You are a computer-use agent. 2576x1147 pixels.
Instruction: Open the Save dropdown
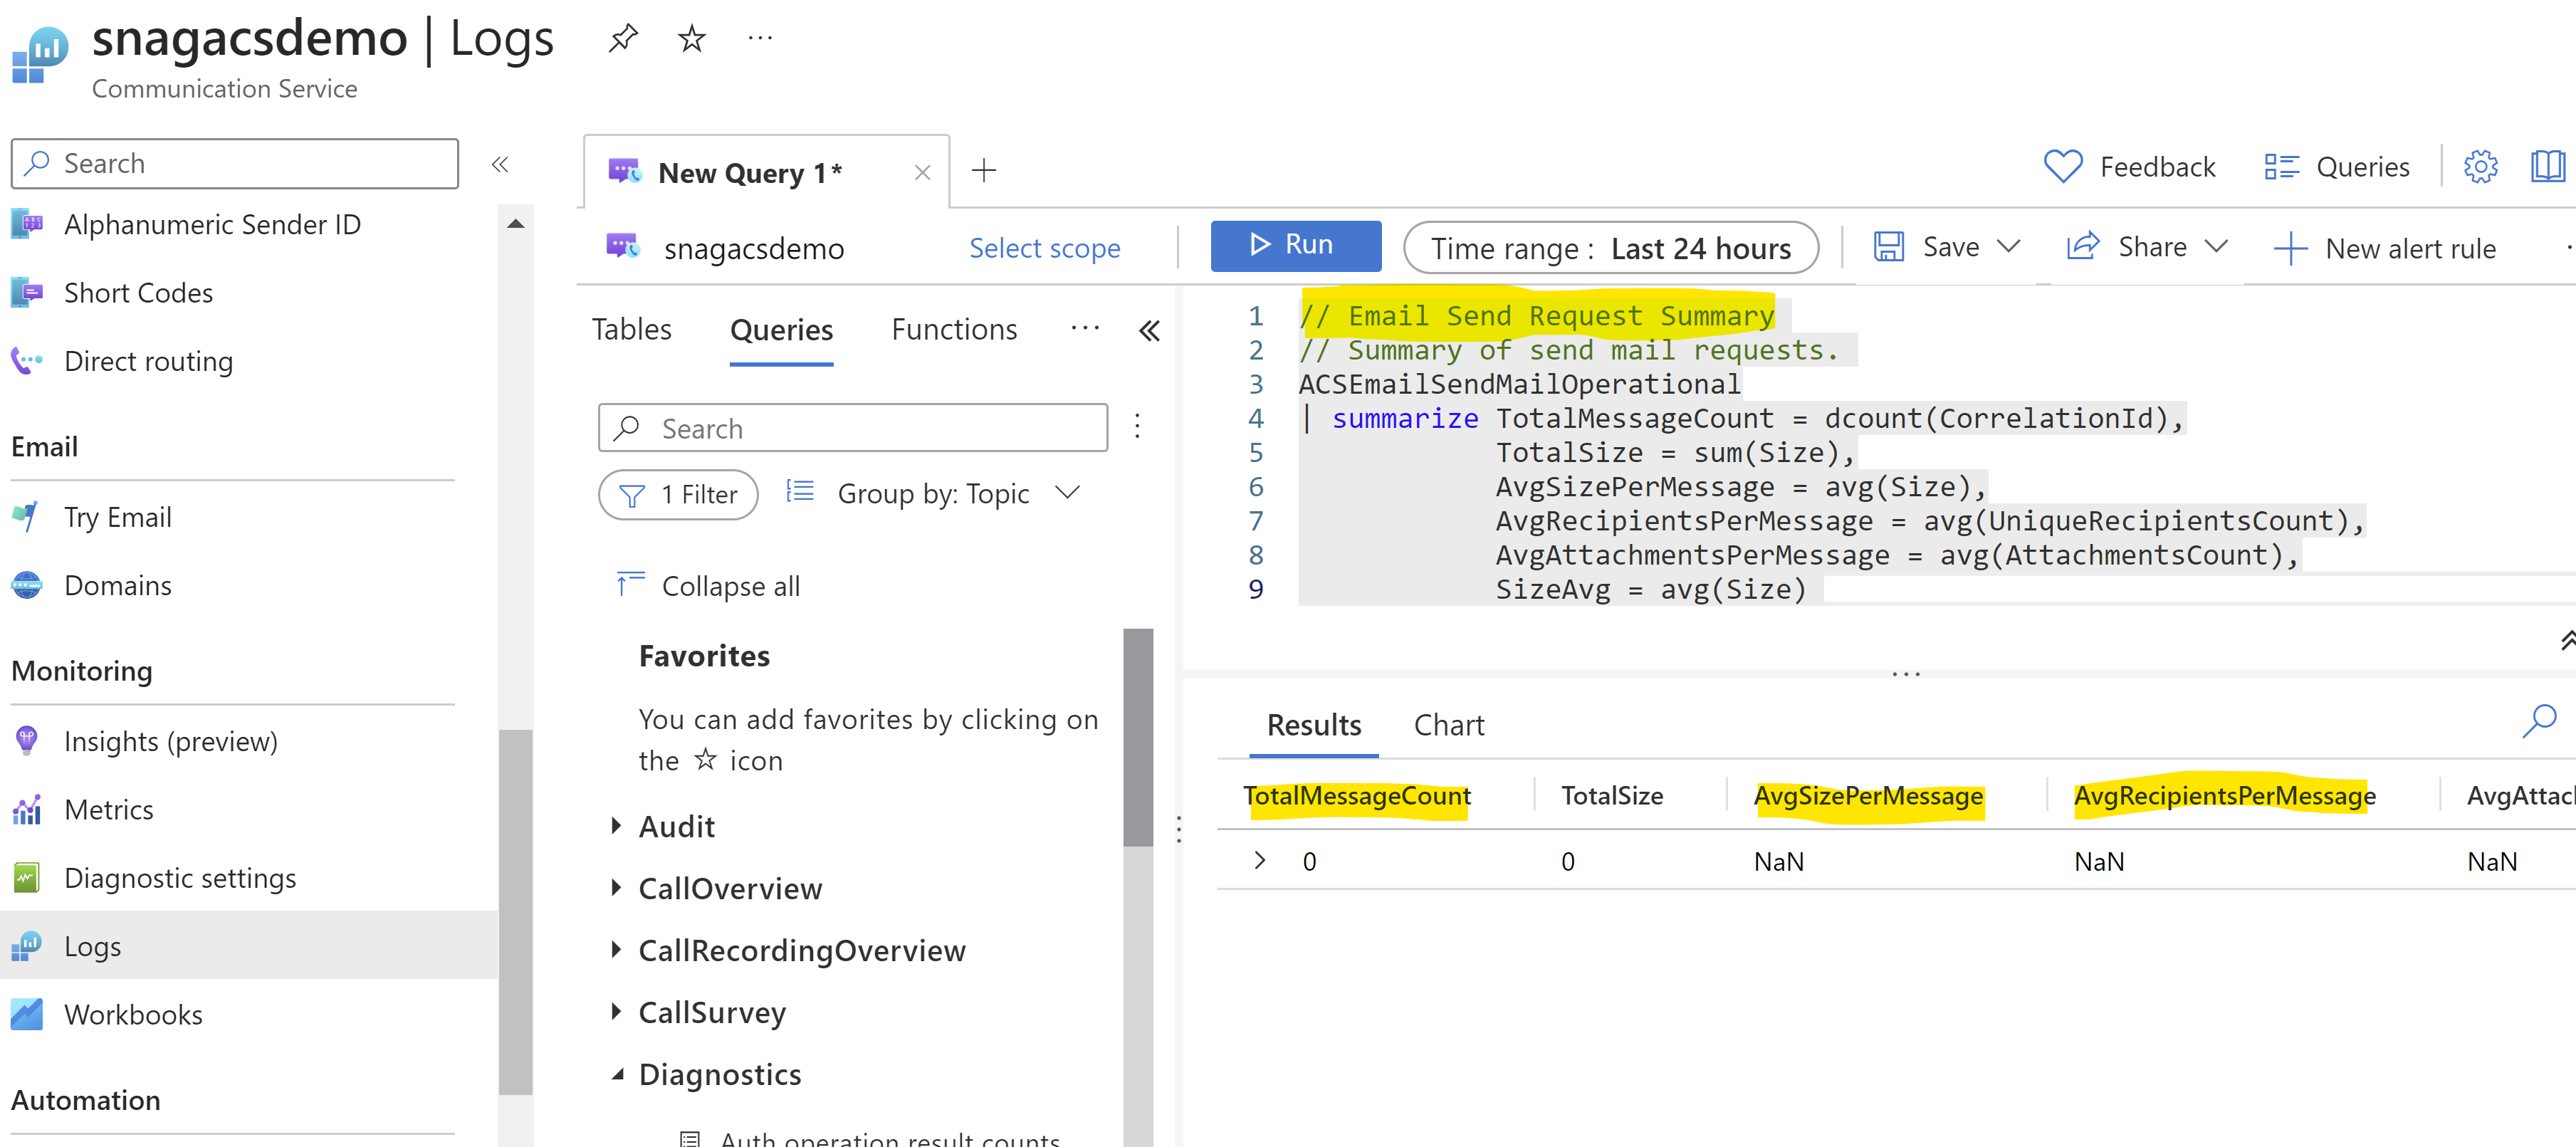click(2009, 247)
